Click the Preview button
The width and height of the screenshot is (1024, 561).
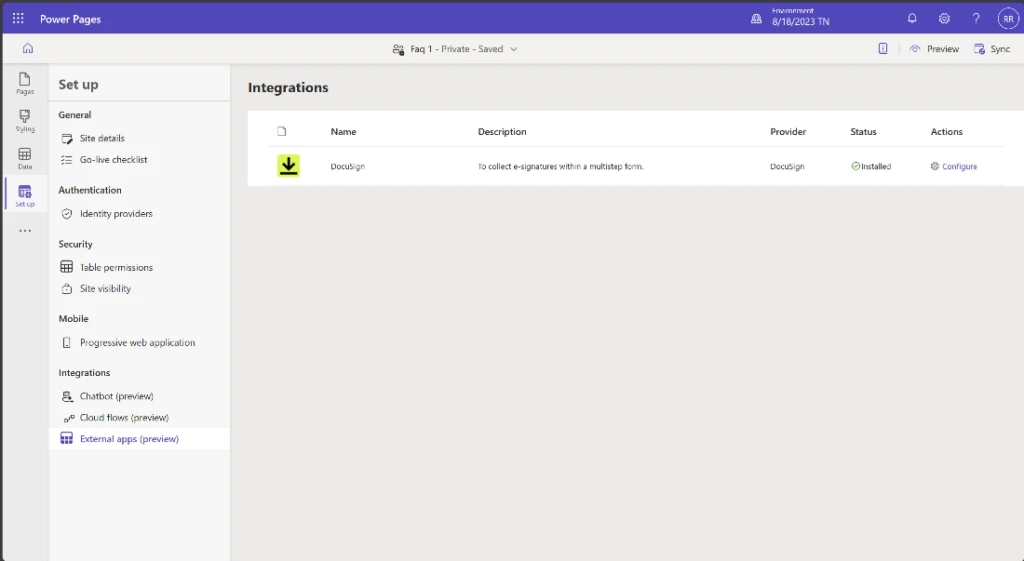point(935,49)
